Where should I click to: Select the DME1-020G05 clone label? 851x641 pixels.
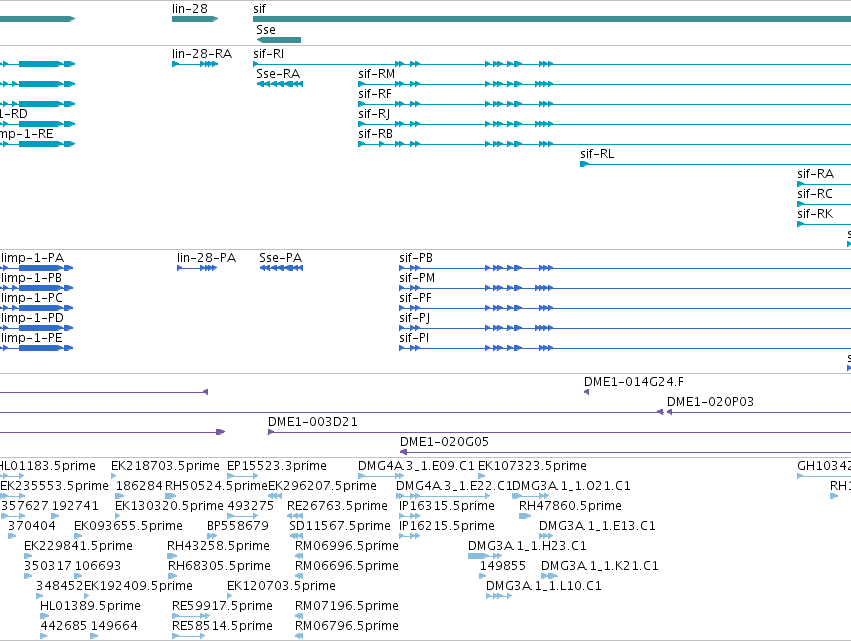(444, 442)
